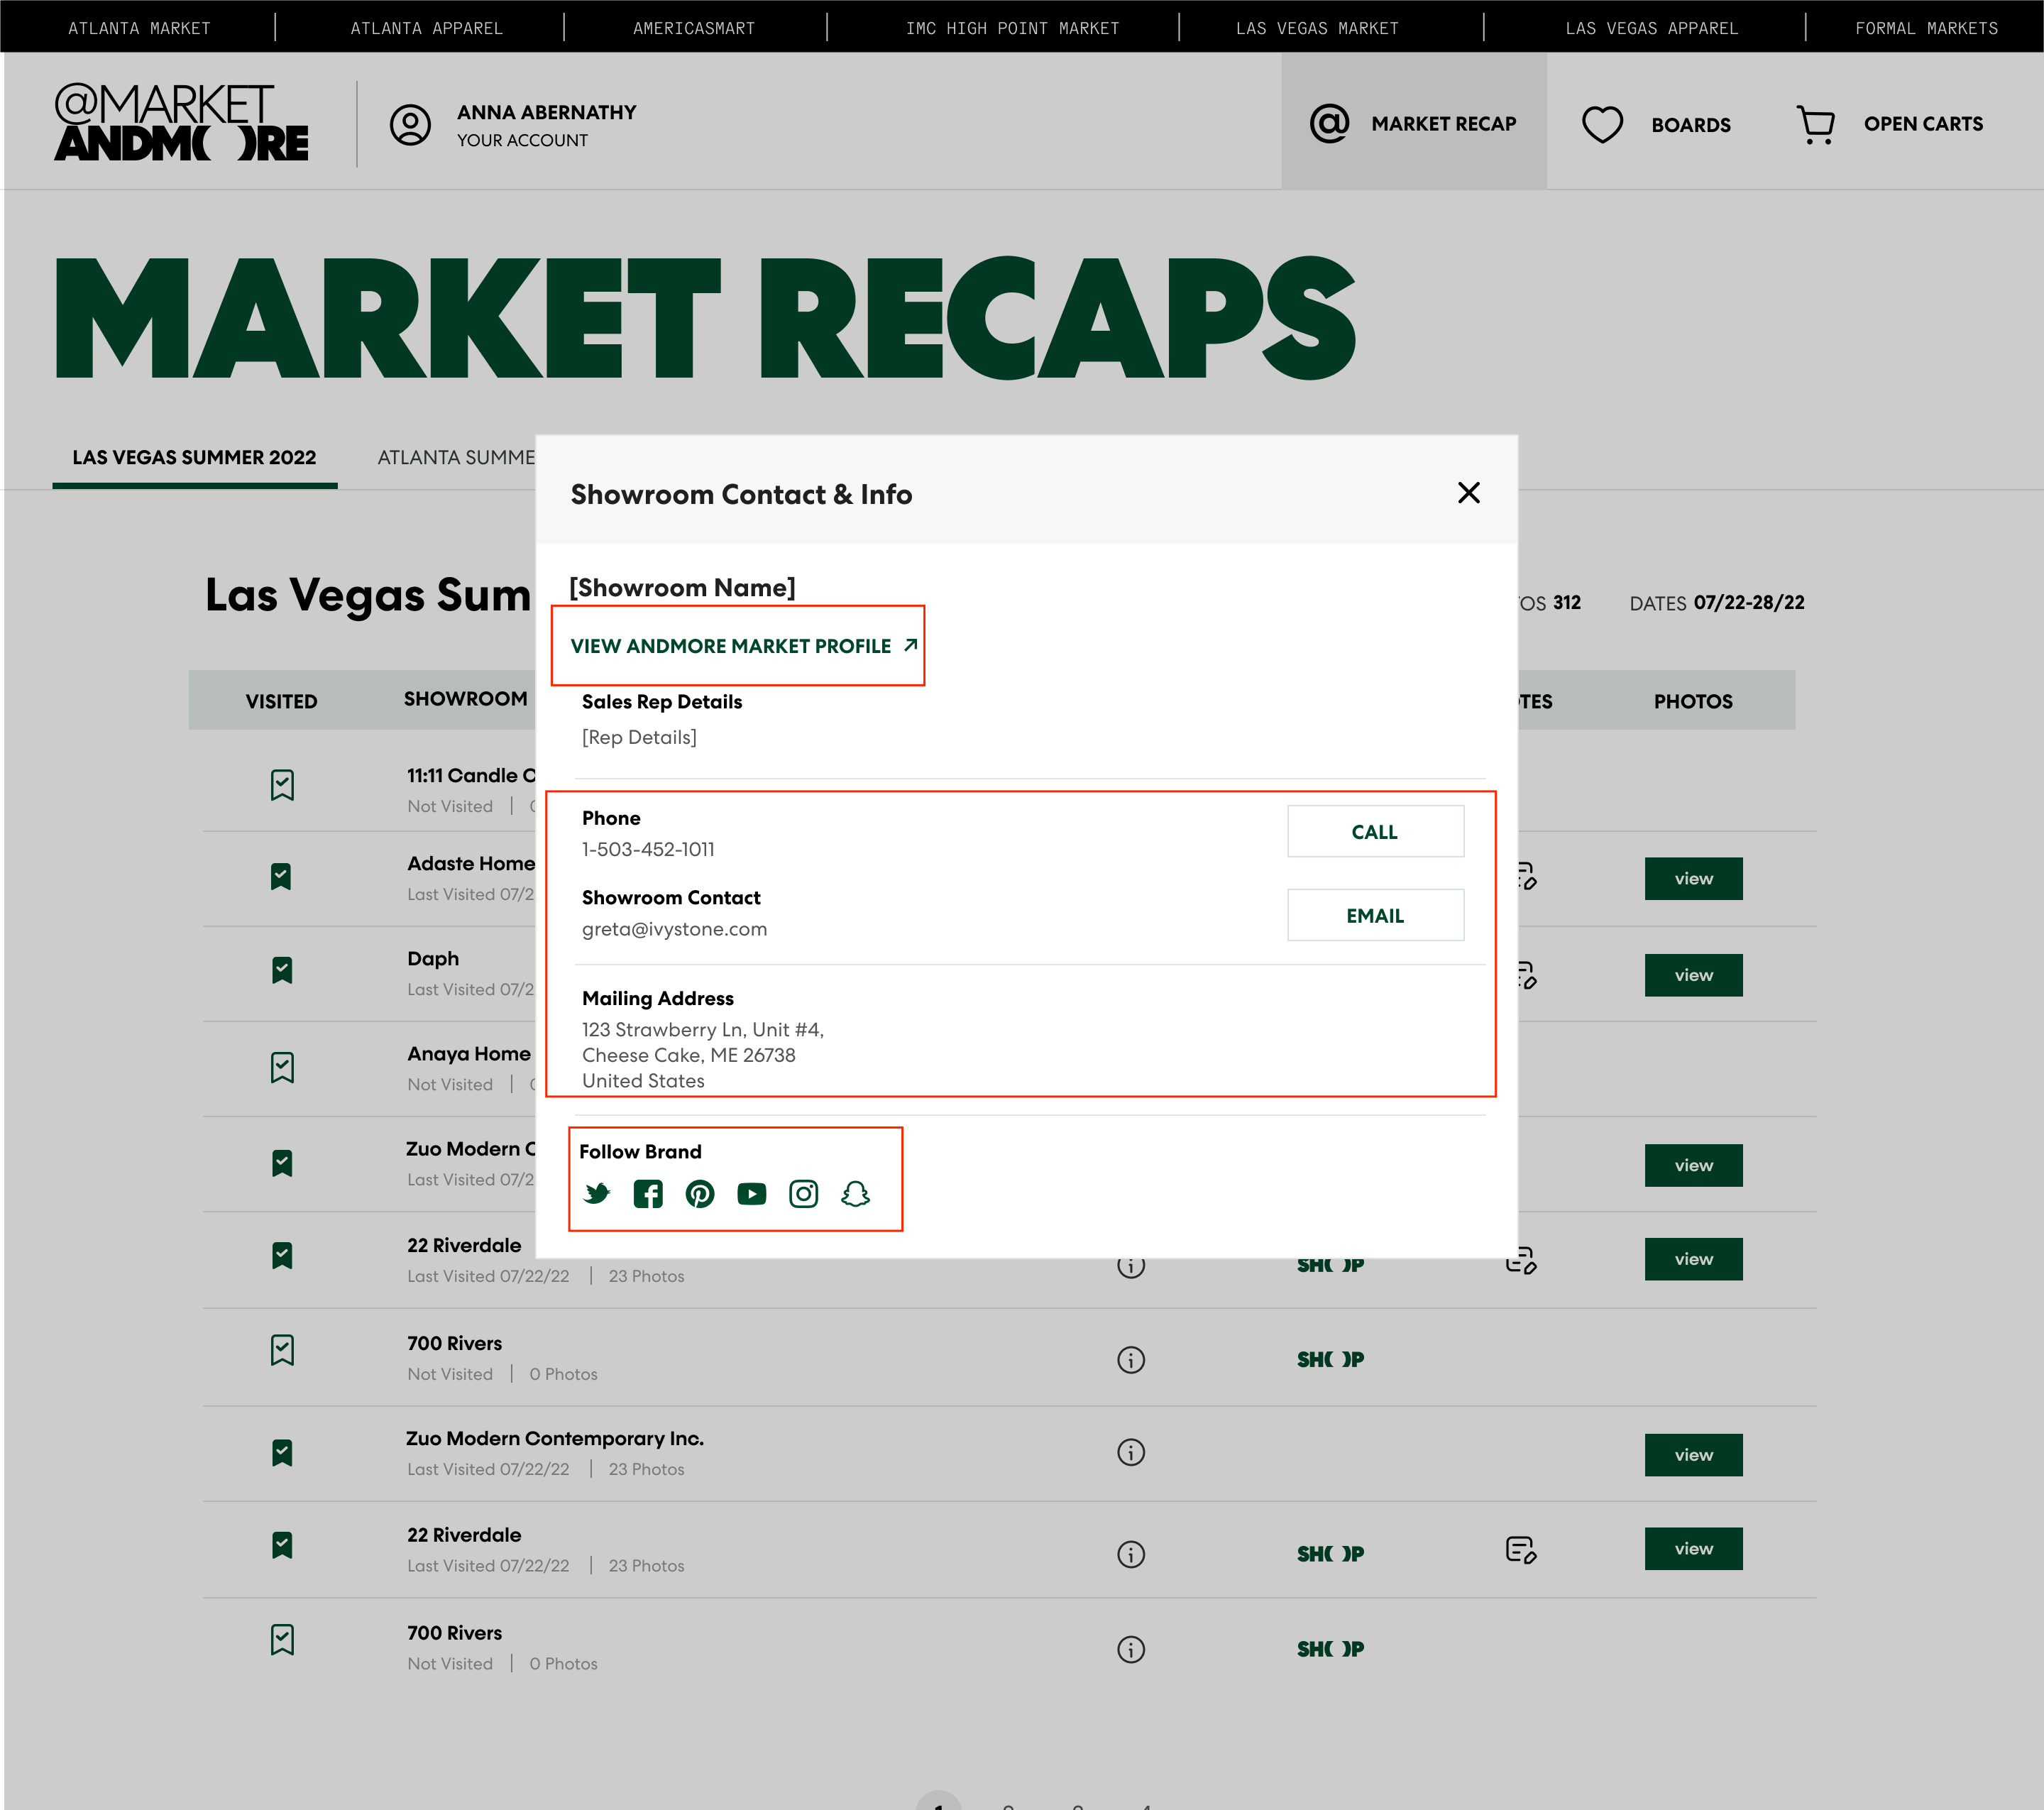Click the [Showroom Name] heading
2044x1810 pixels.
point(682,587)
